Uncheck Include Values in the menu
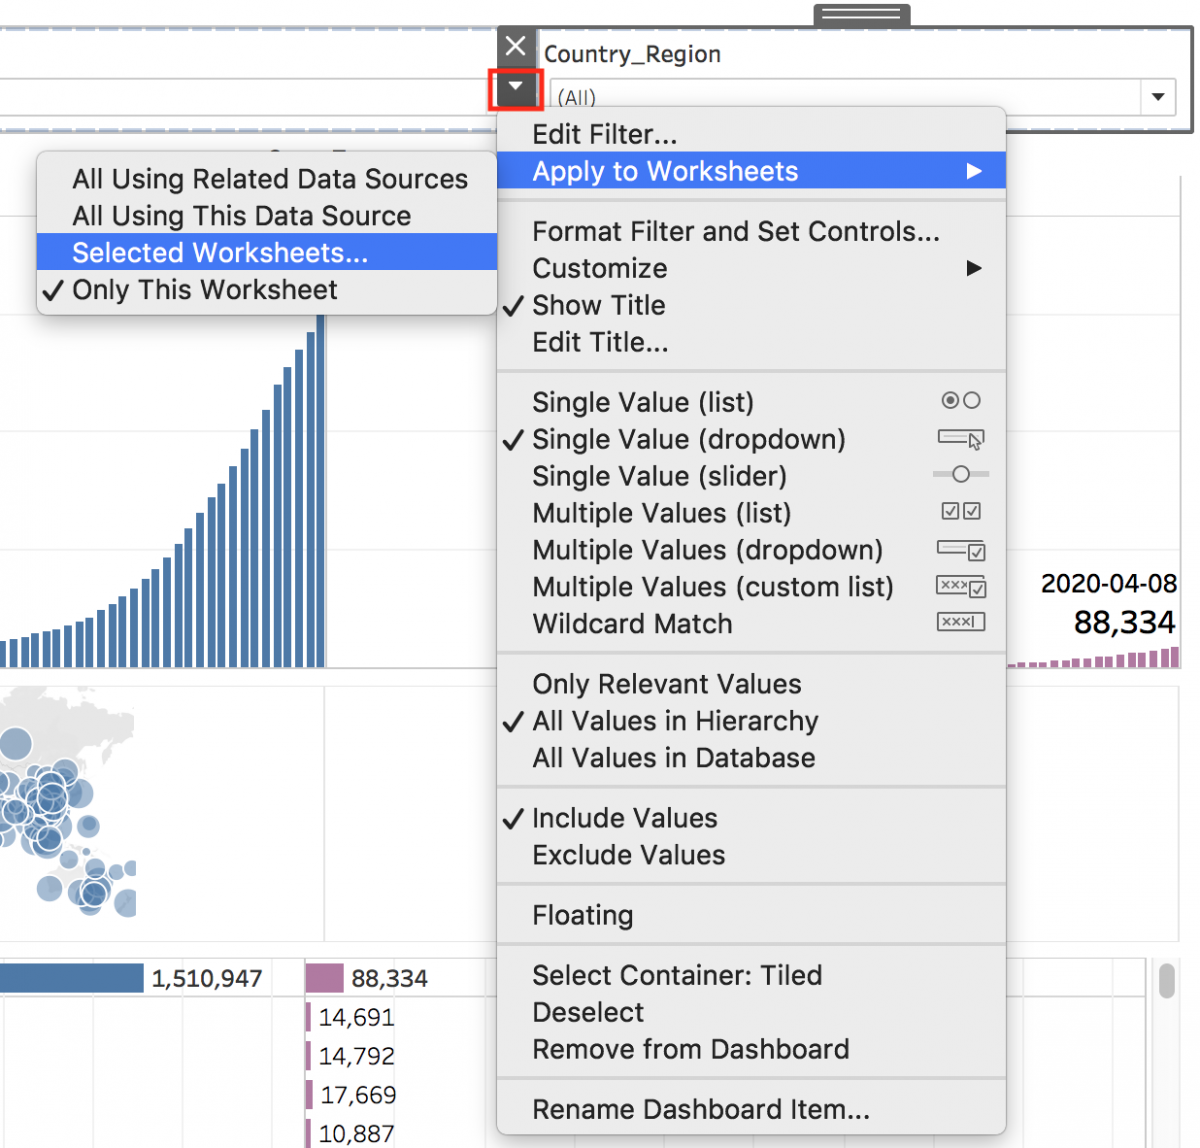This screenshot has width=1200, height=1148. (624, 818)
